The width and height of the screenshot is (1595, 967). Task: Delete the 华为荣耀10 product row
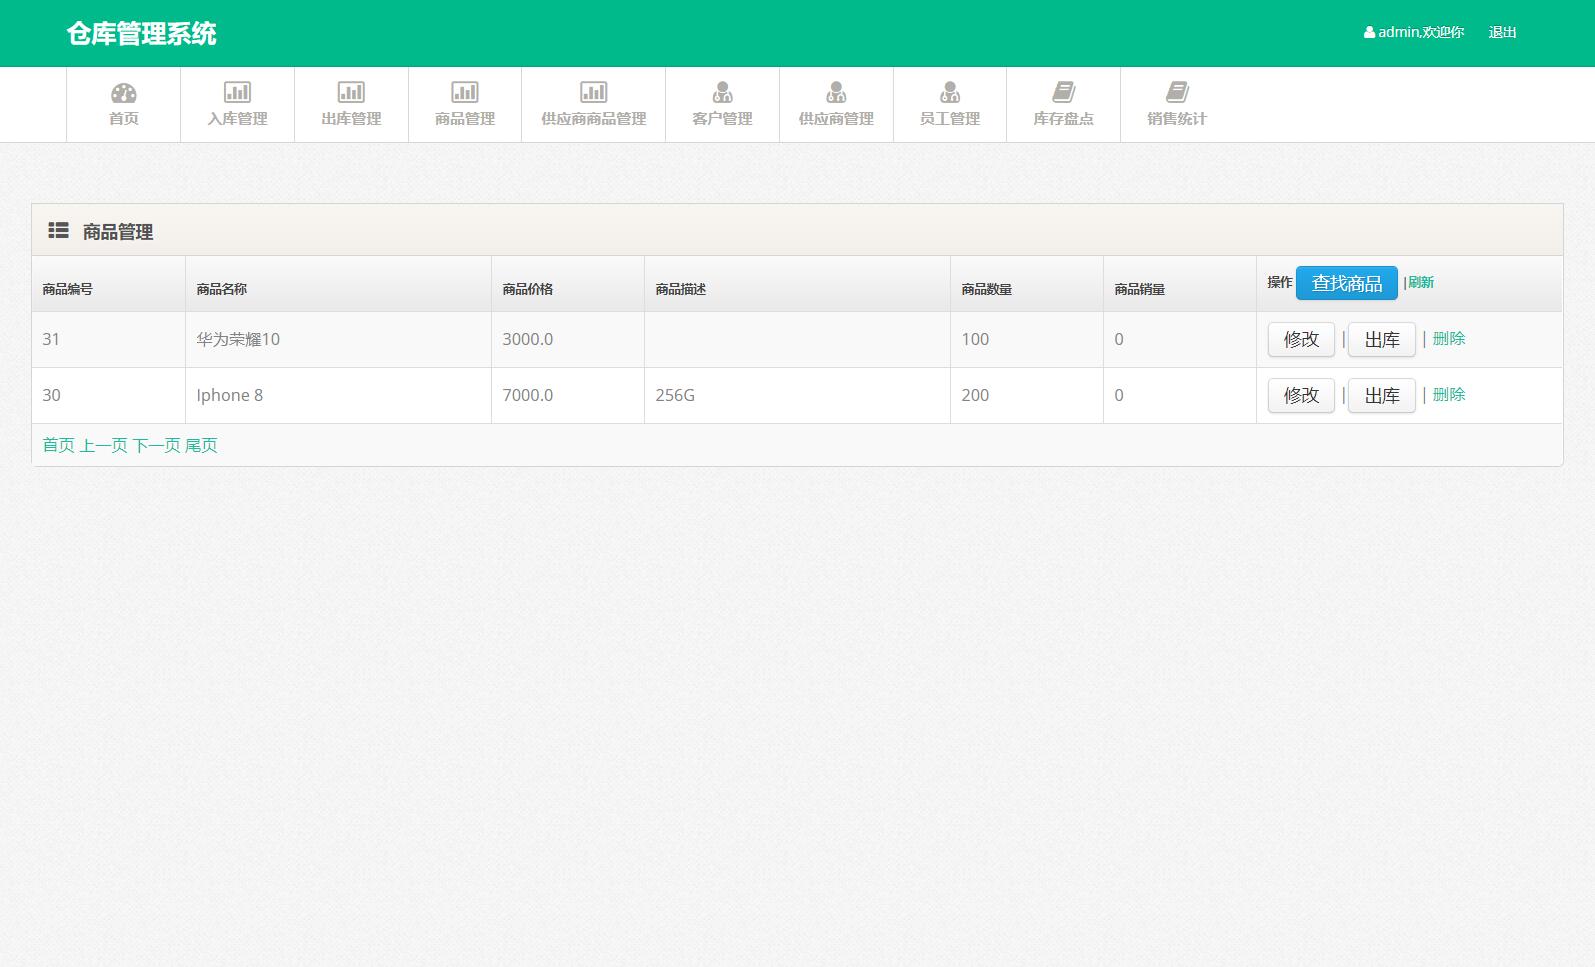click(x=1449, y=338)
